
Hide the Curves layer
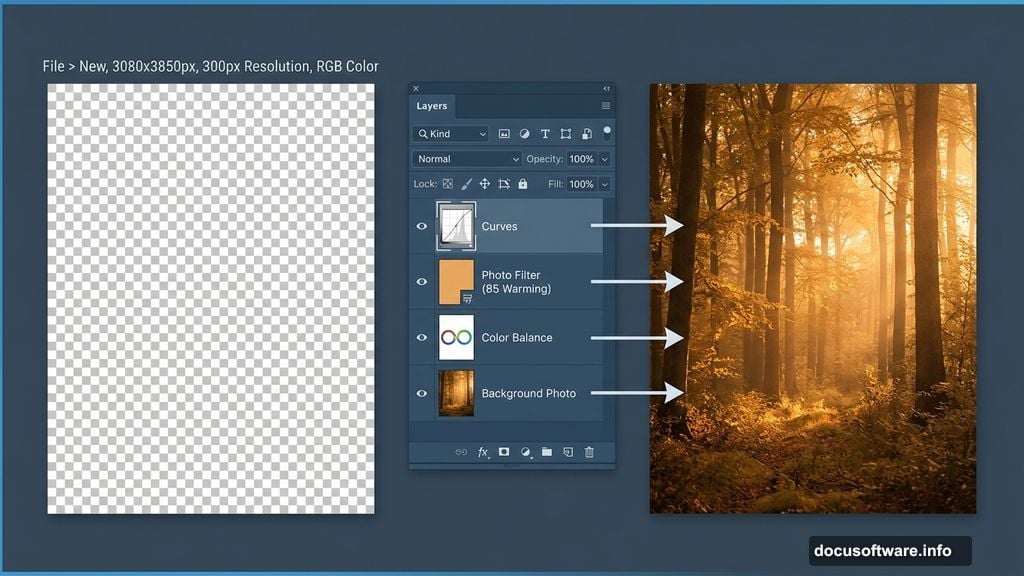pos(421,226)
